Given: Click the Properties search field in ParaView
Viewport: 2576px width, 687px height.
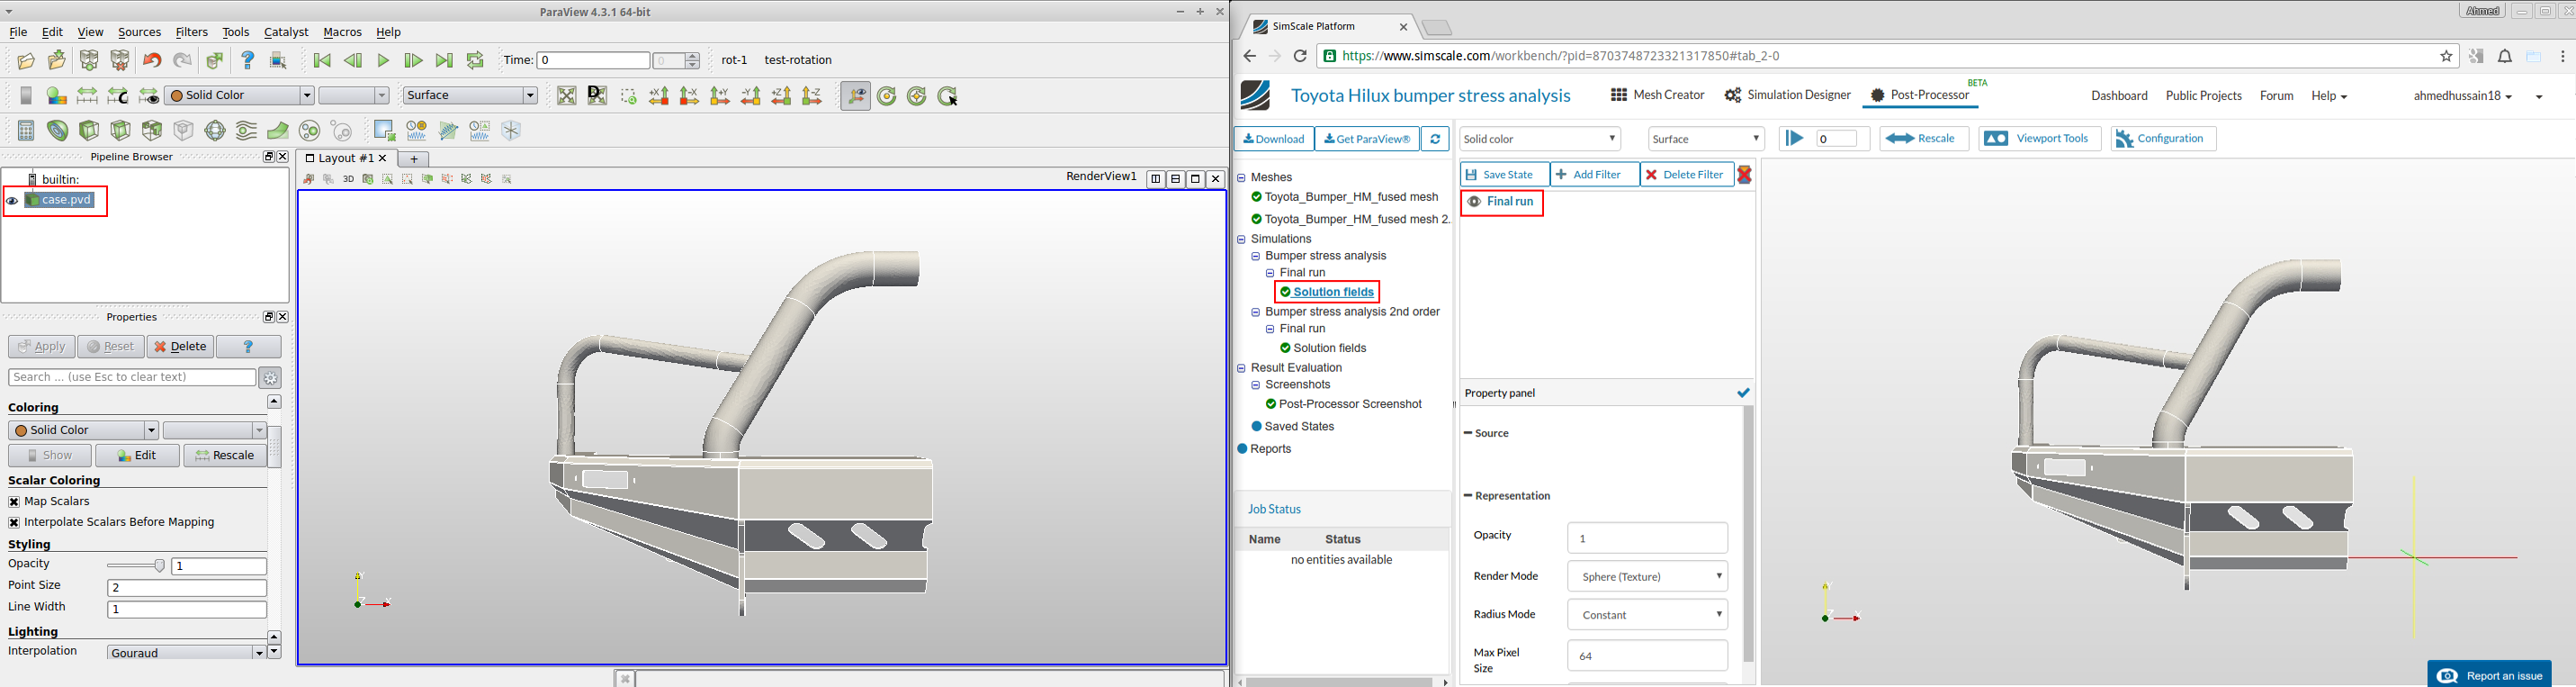Looking at the screenshot, I should pyautogui.click(x=132, y=378).
